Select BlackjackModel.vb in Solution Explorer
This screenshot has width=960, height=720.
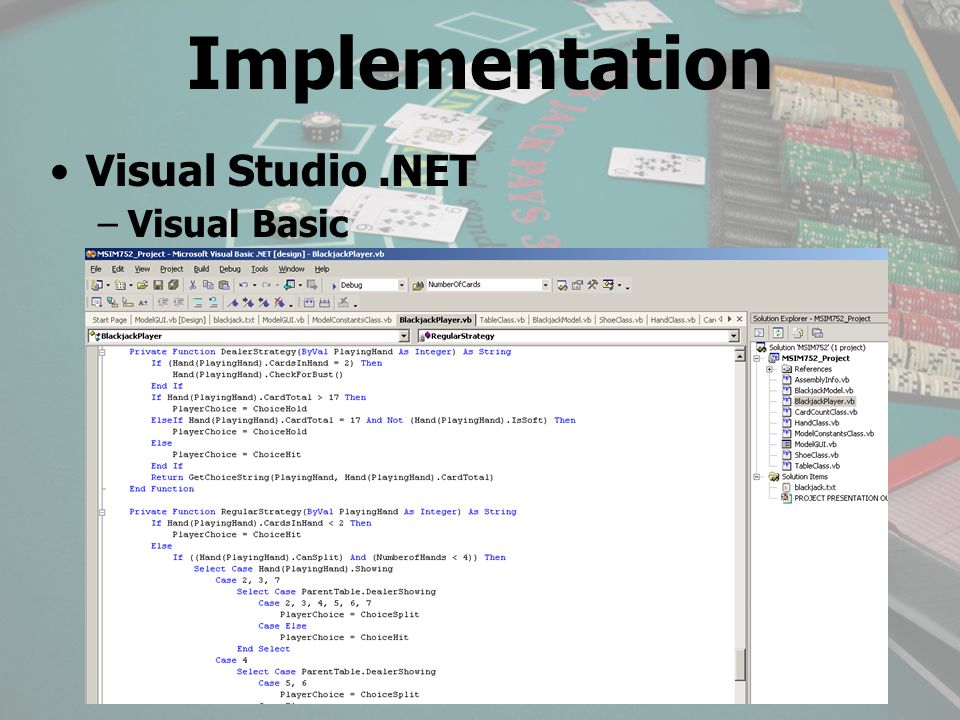[823, 391]
